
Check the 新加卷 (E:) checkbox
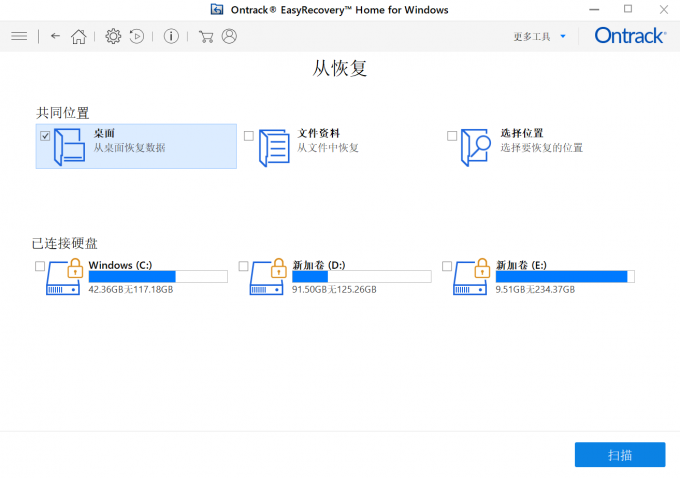coord(447,266)
